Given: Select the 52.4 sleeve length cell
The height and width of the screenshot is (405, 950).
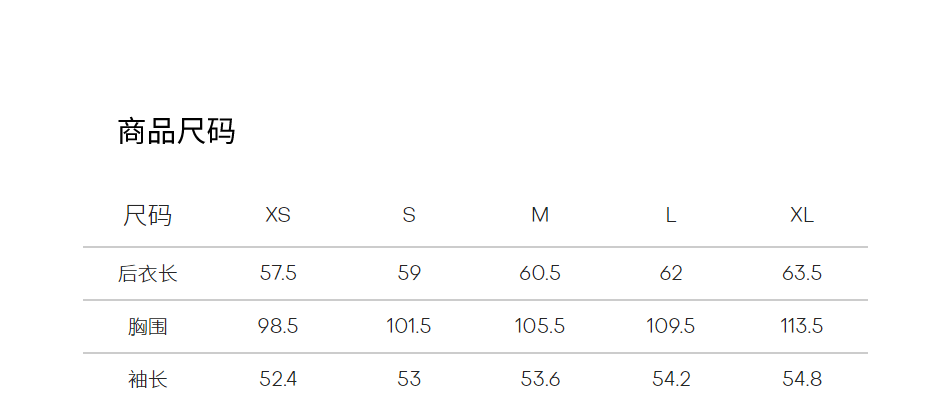Looking at the screenshot, I should click(278, 379).
